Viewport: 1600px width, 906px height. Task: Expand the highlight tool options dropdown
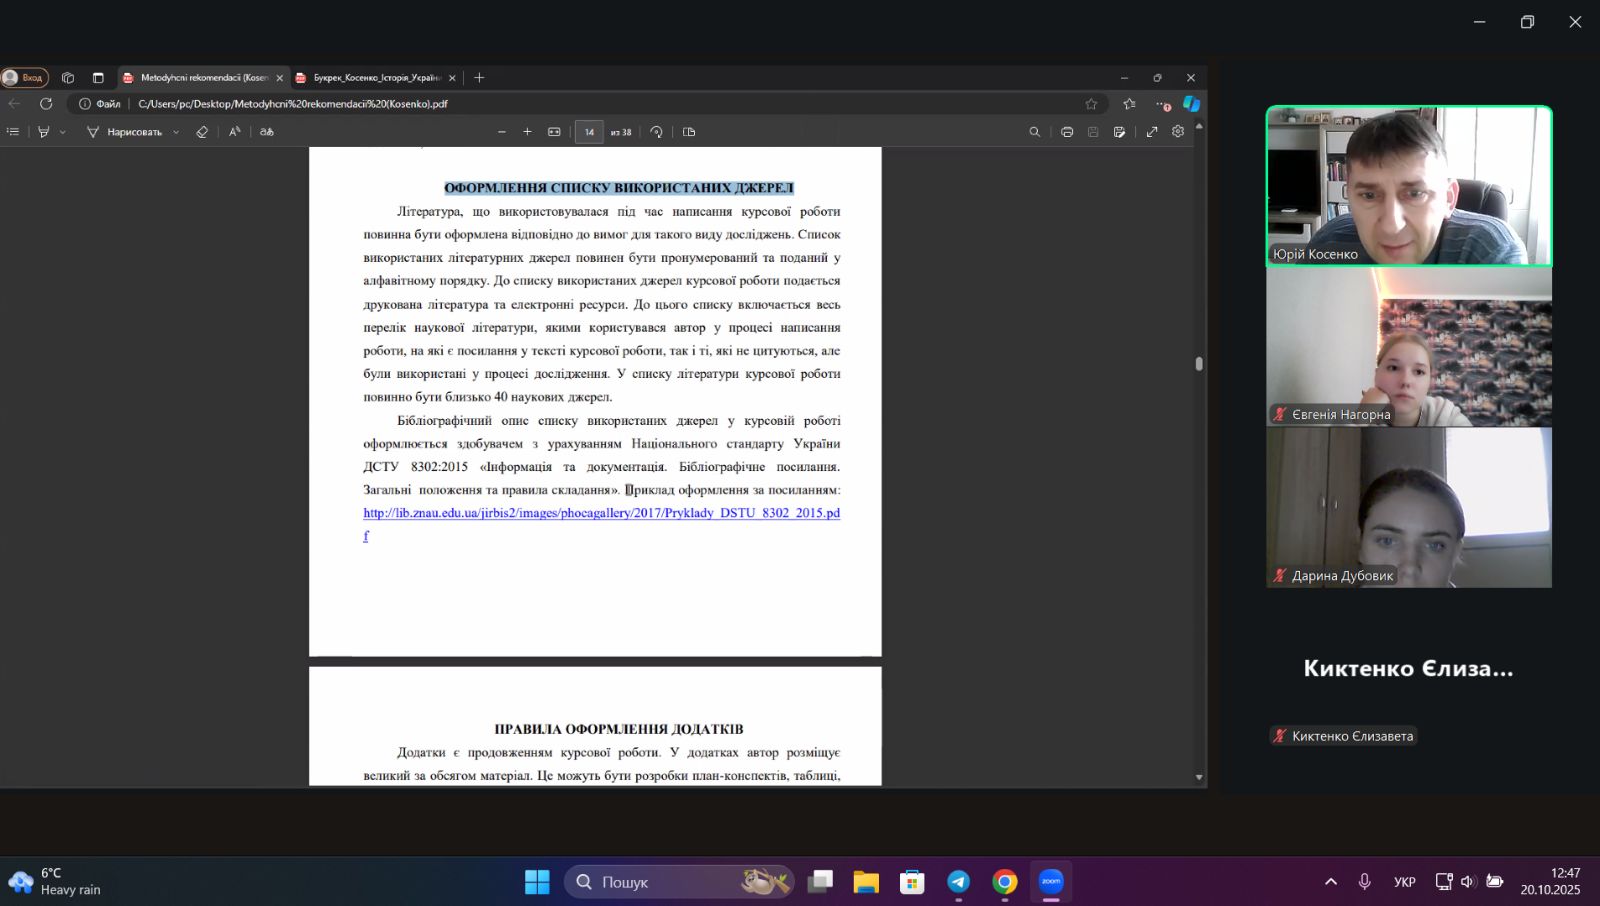62,132
